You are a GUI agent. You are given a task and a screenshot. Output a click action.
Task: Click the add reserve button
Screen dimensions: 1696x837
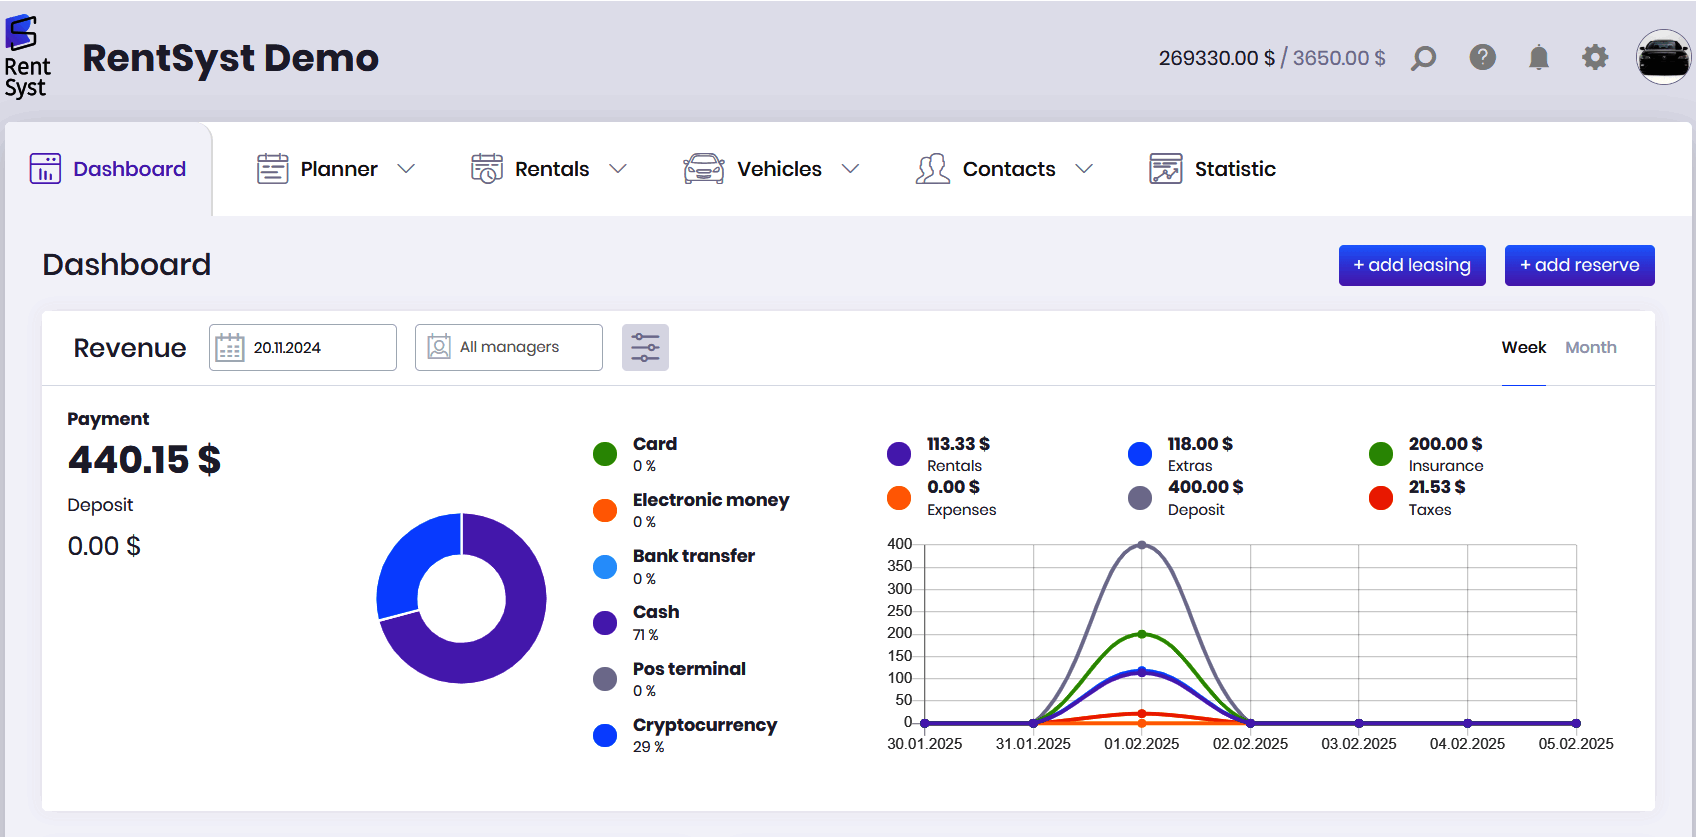[x=1579, y=265]
